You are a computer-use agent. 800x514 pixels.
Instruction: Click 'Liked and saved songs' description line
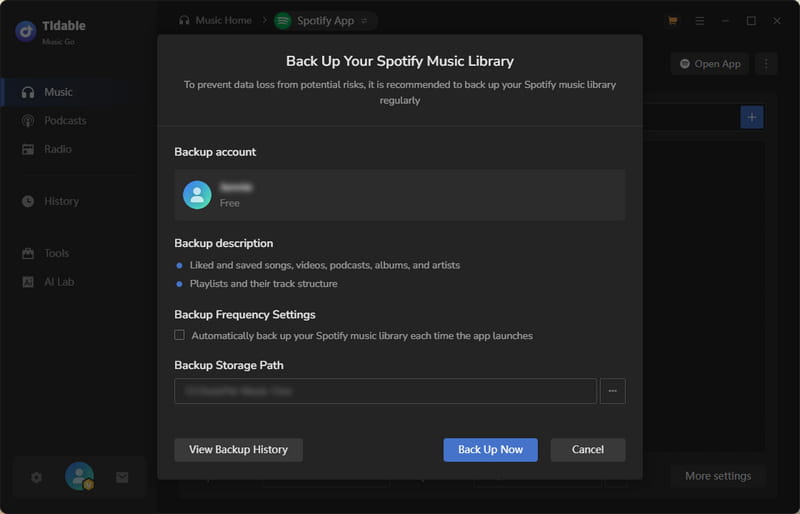[x=324, y=265]
